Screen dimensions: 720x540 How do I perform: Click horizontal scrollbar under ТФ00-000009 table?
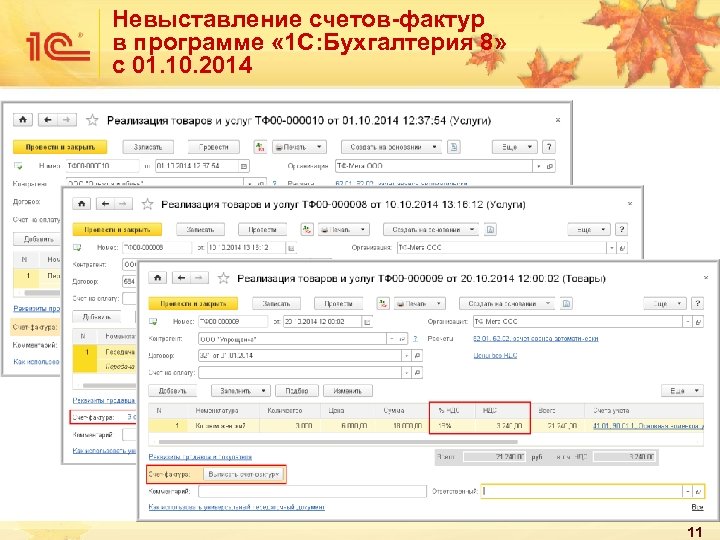(x=338, y=442)
